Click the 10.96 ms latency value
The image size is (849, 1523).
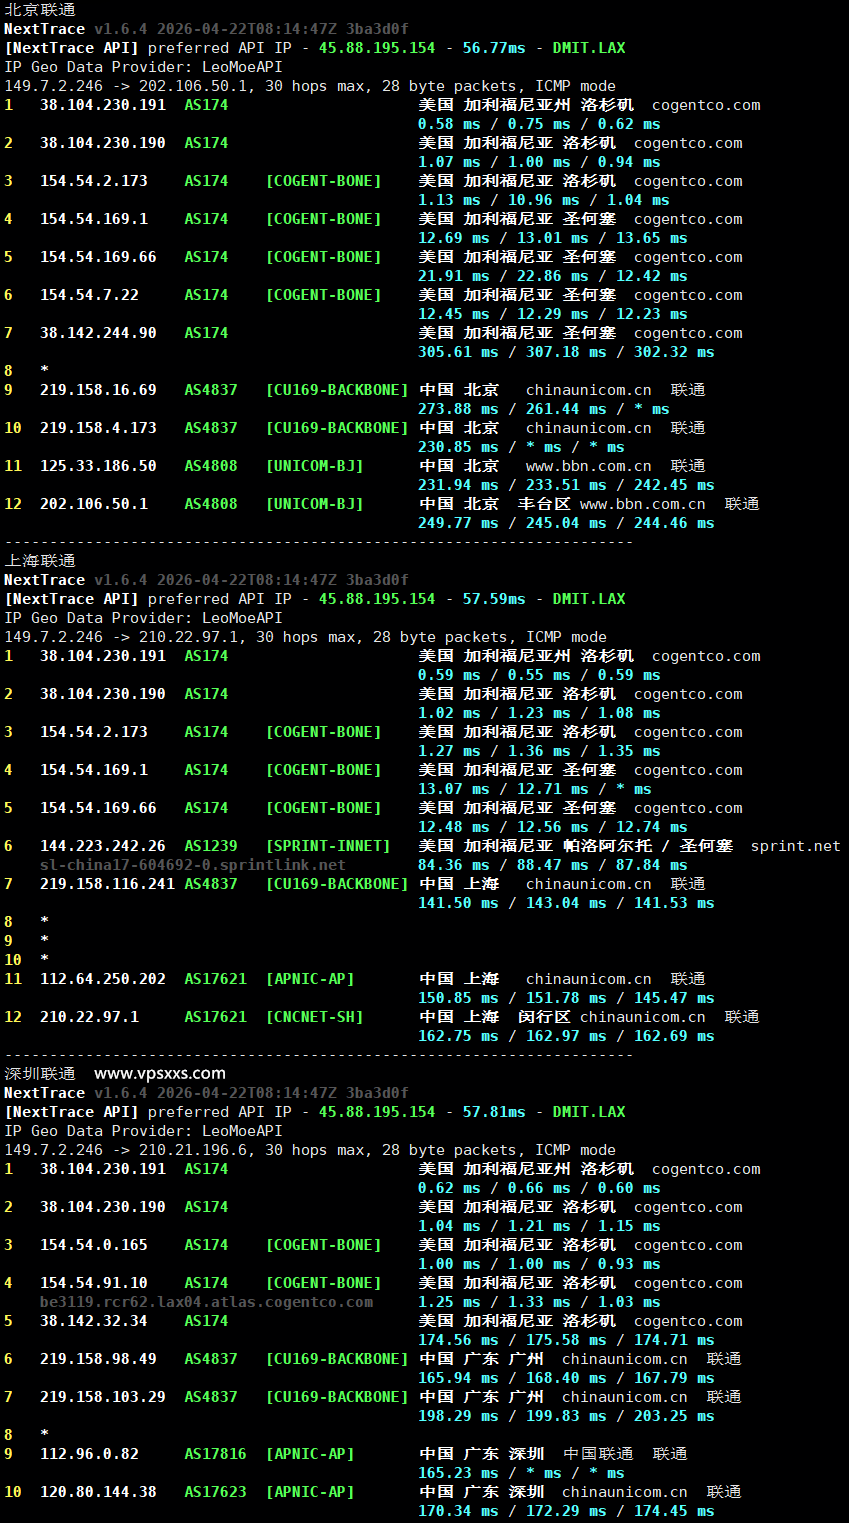point(544,200)
